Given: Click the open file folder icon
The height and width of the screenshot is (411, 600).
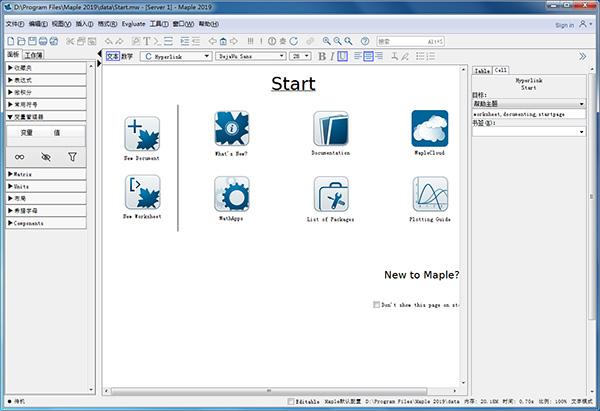Looking at the screenshot, I should pos(21,41).
